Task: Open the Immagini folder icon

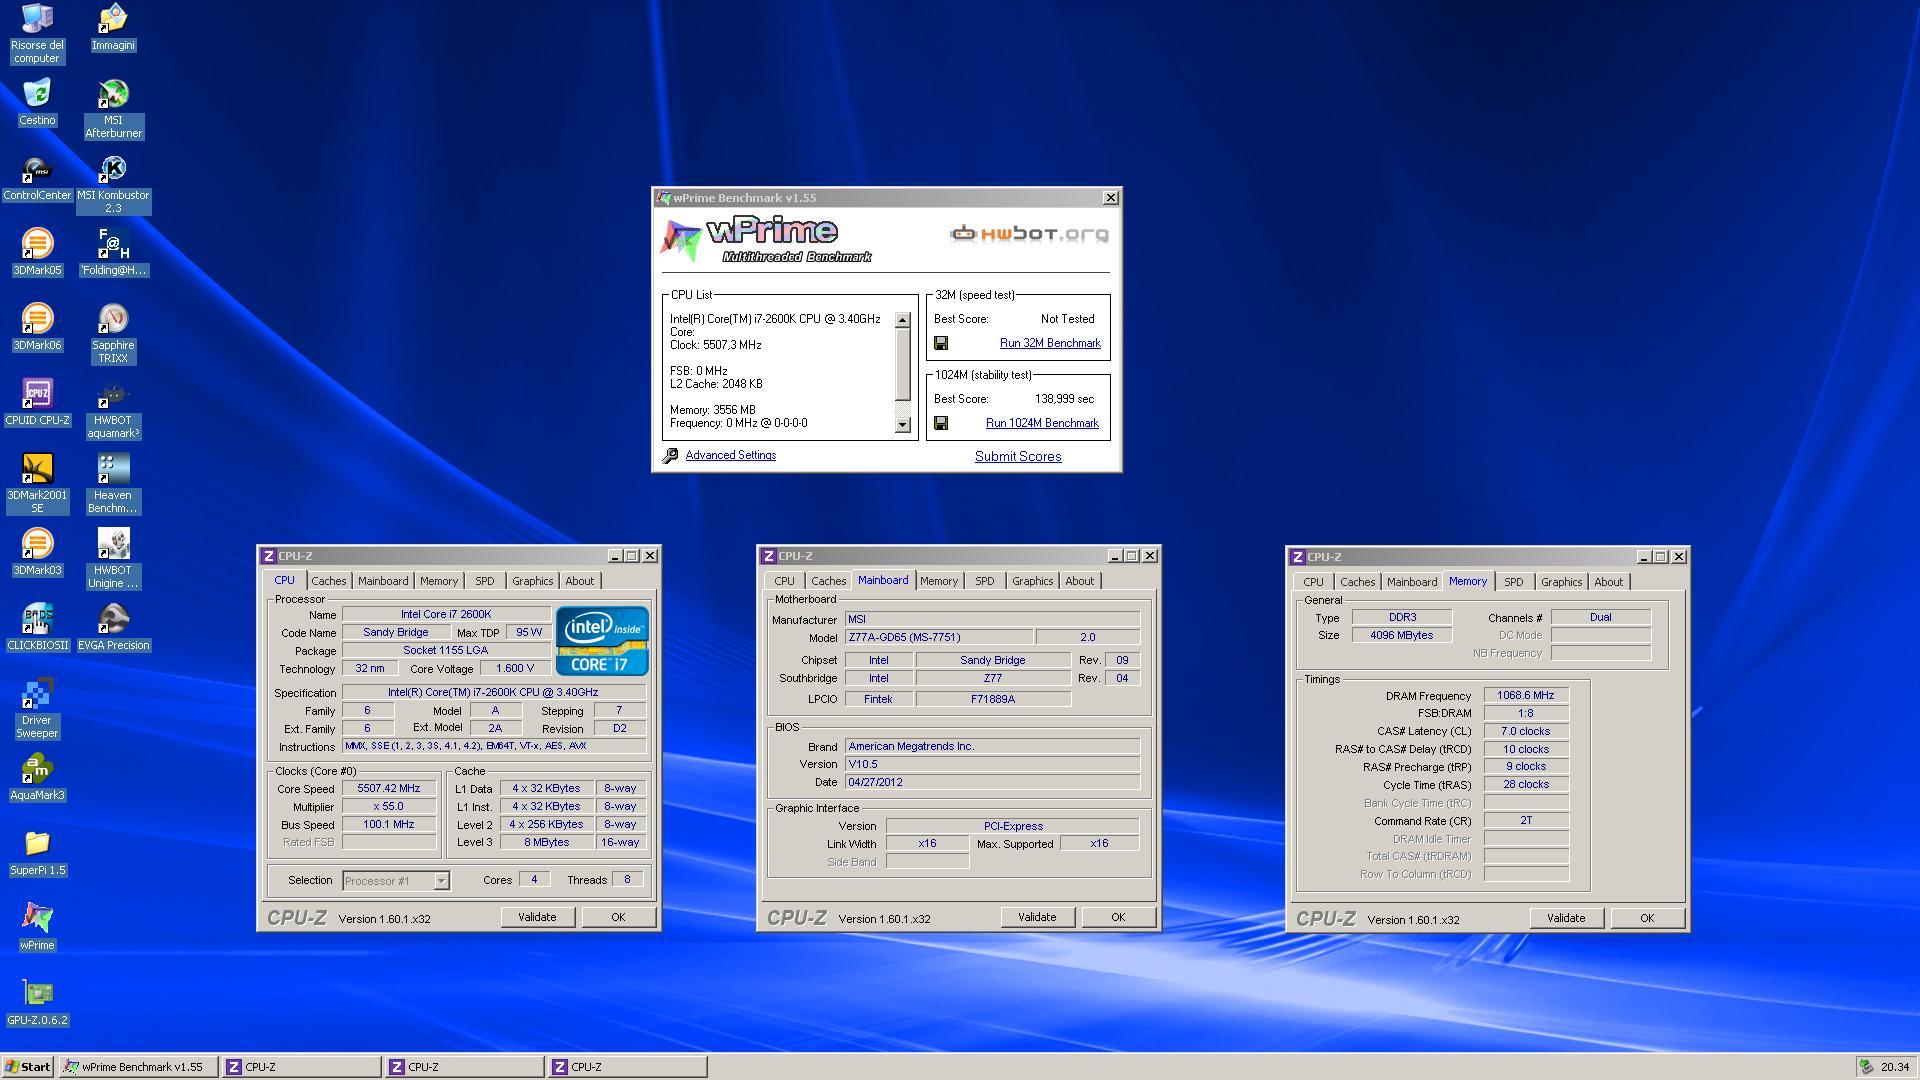Action: point(113,27)
